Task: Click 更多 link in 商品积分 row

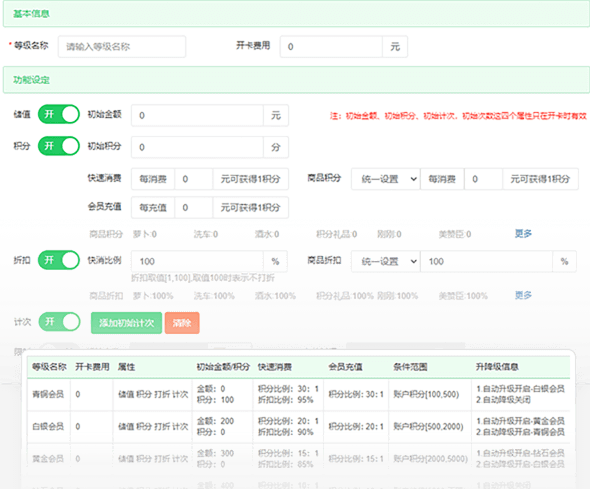Action: (523, 234)
